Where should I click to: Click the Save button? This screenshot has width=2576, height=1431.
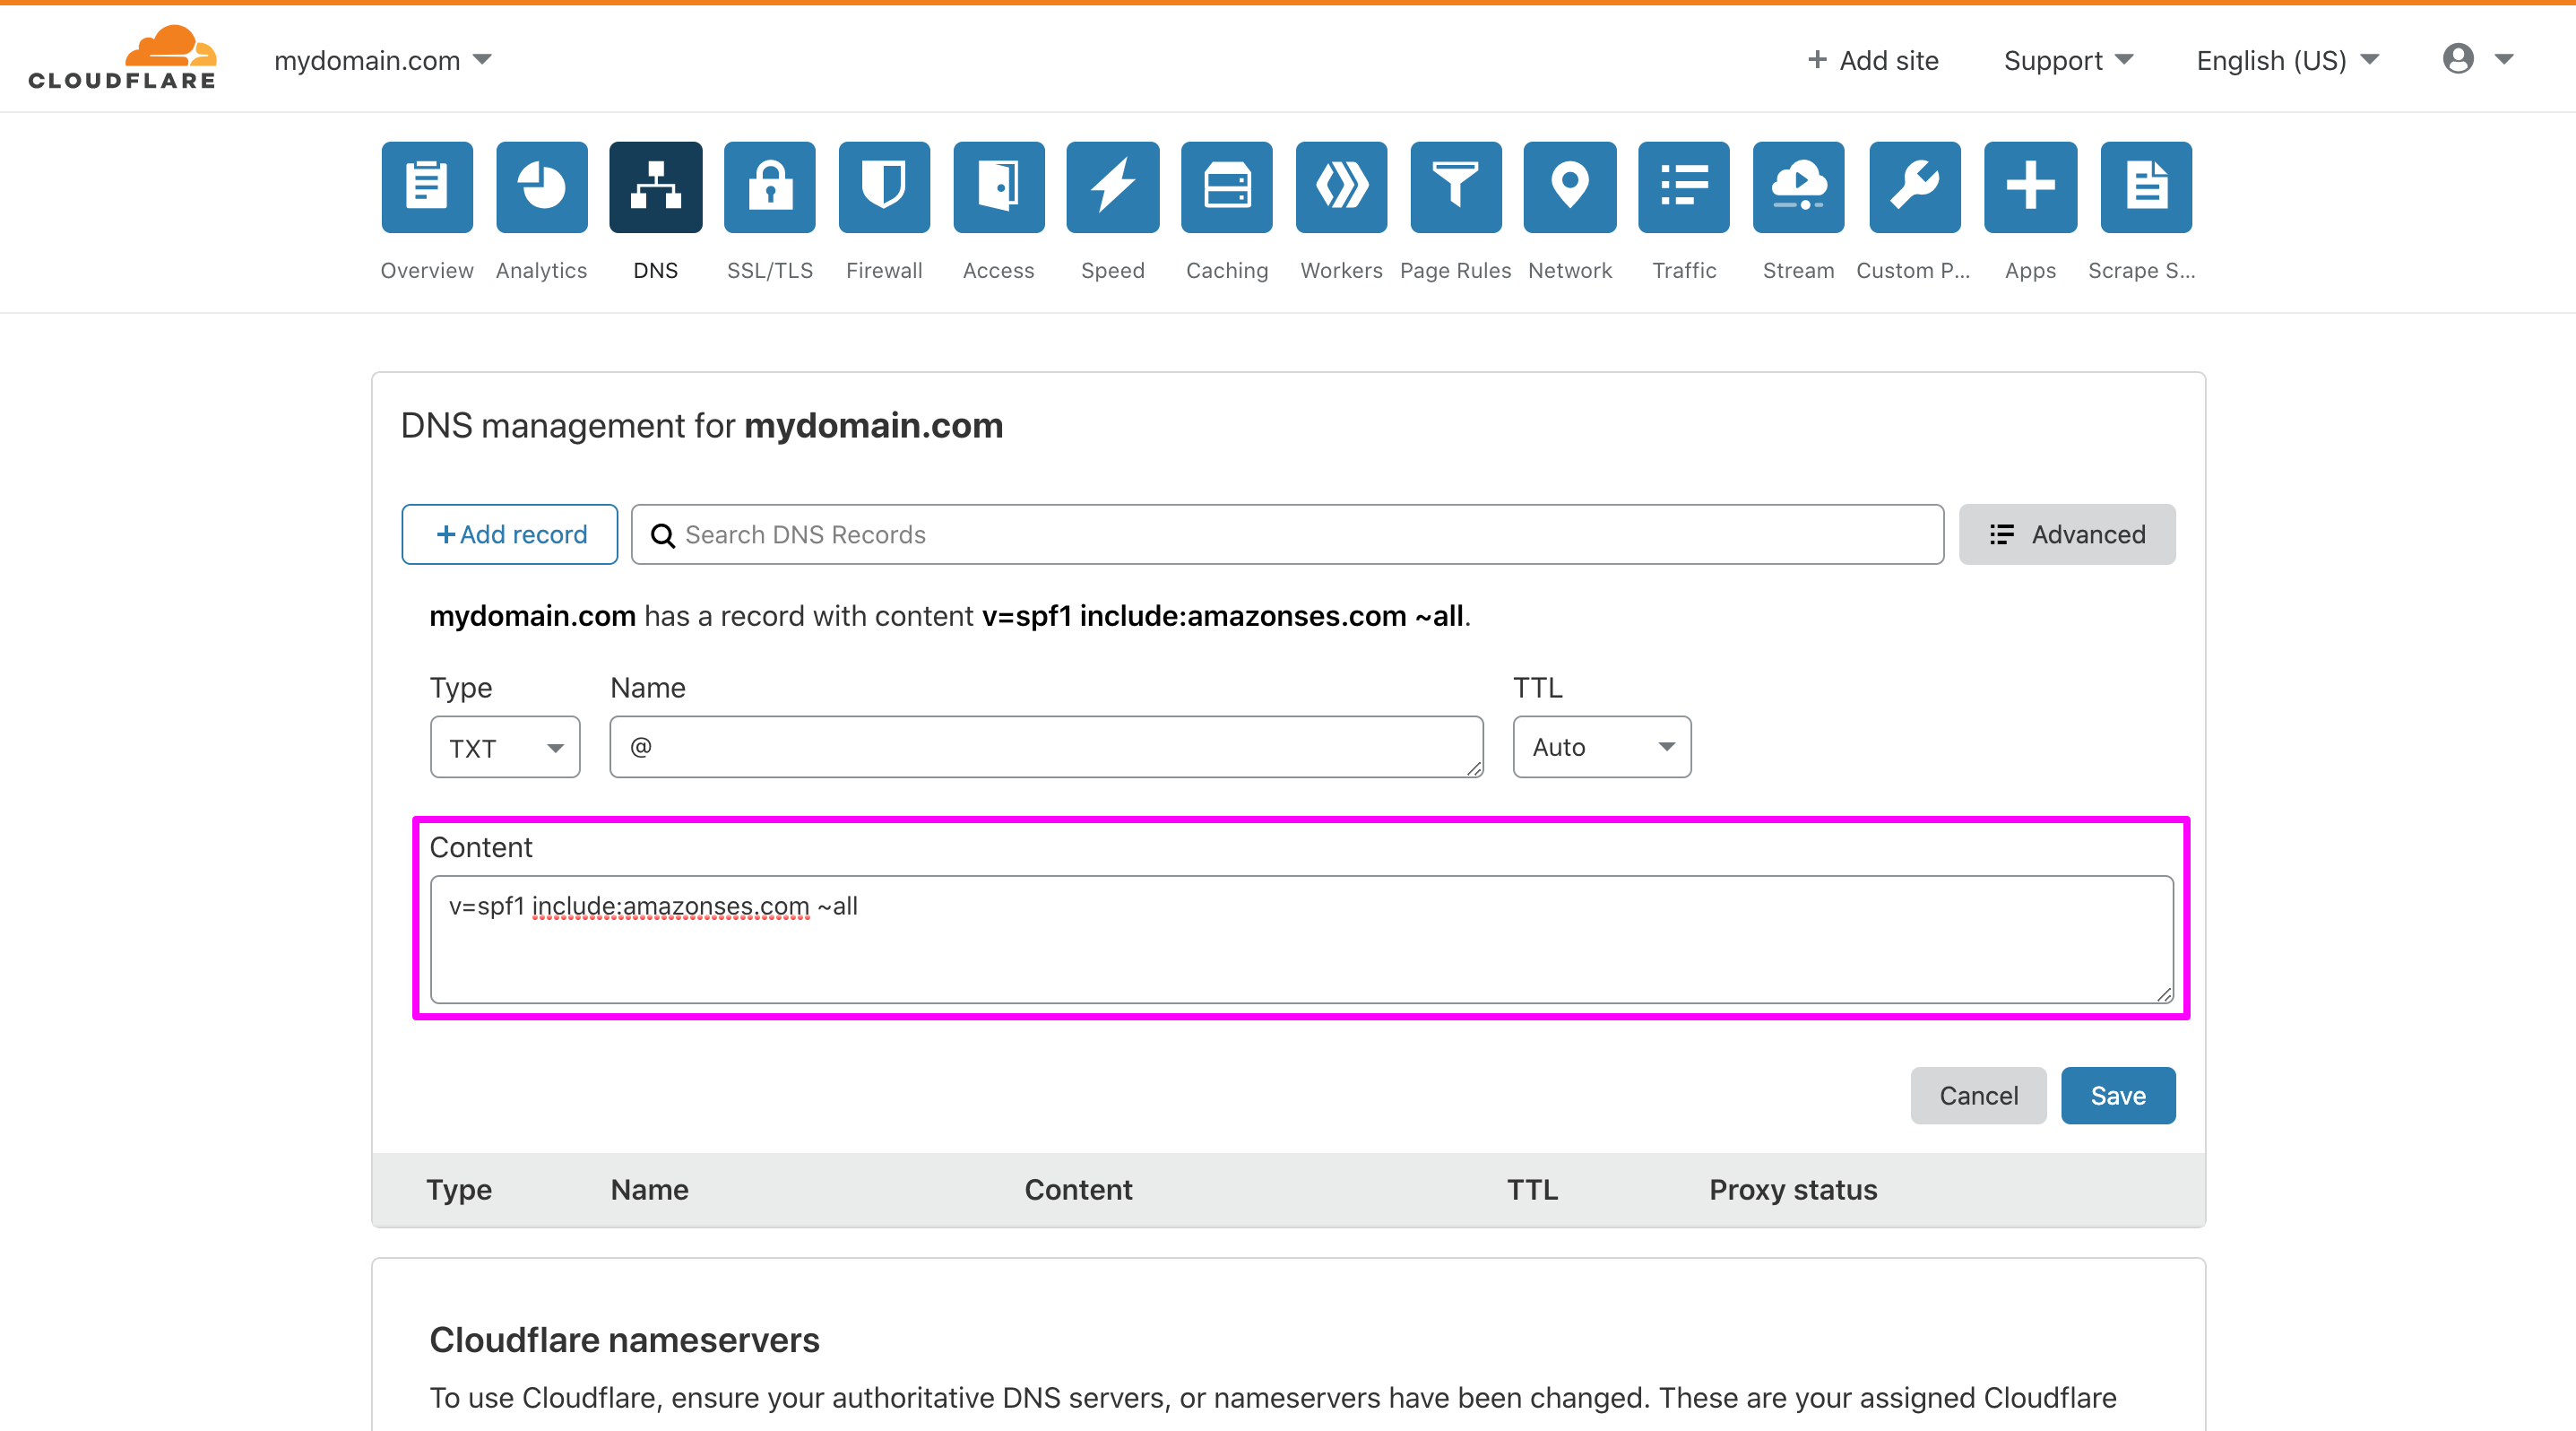tap(2116, 1095)
